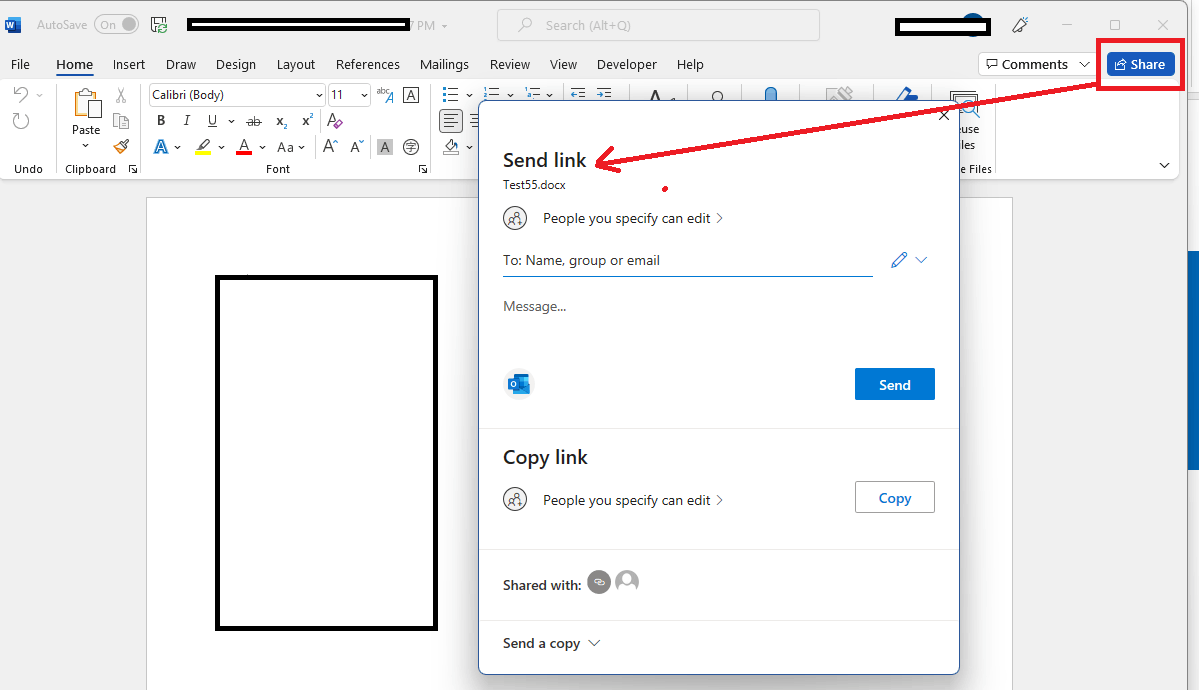Click the link avatar next to Shared with
The height and width of the screenshot is (690, 1199).
(599, 582)
